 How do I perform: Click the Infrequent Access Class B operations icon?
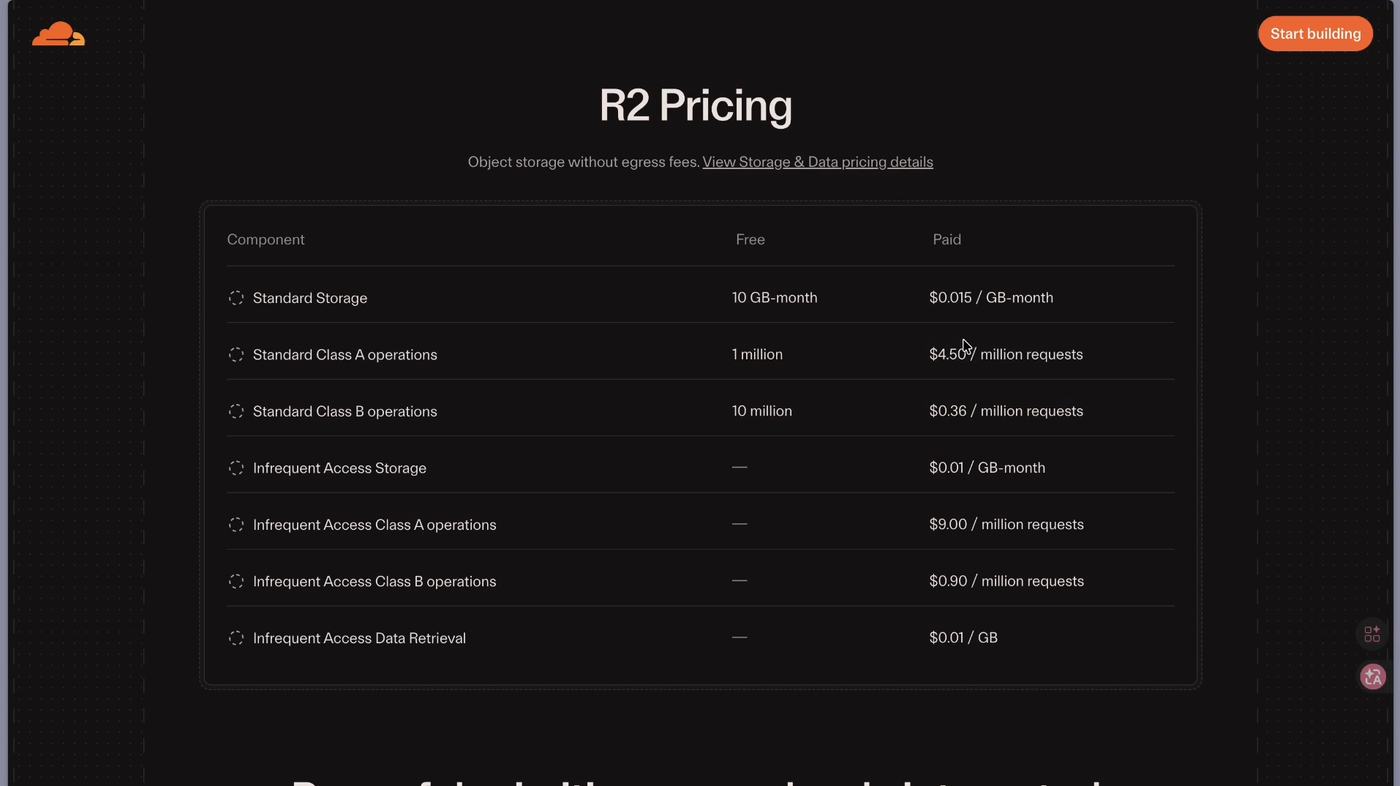[236, 581]
